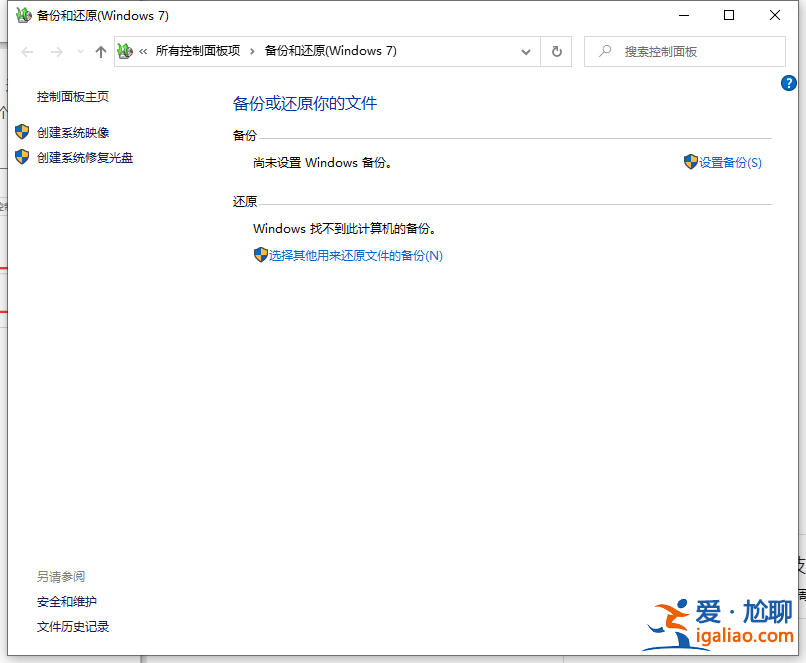Click the UAC shield beside 设置备份
This screenshot has height=663, width=806.
tap(691, 162)
